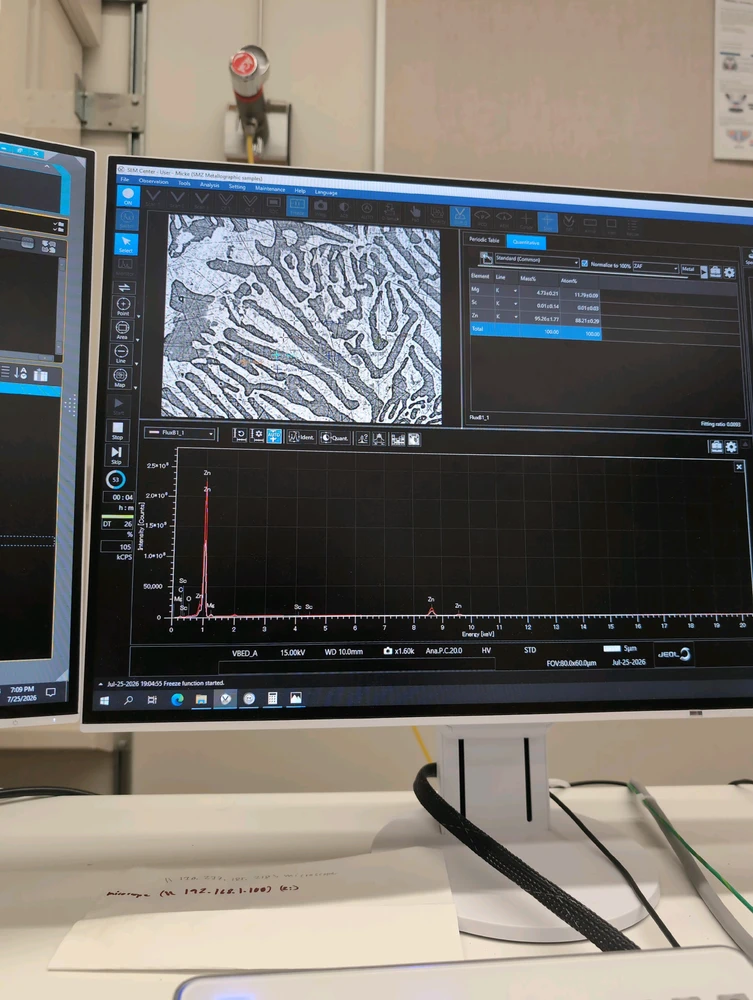Click the Select arrow tool

(126, 244)
